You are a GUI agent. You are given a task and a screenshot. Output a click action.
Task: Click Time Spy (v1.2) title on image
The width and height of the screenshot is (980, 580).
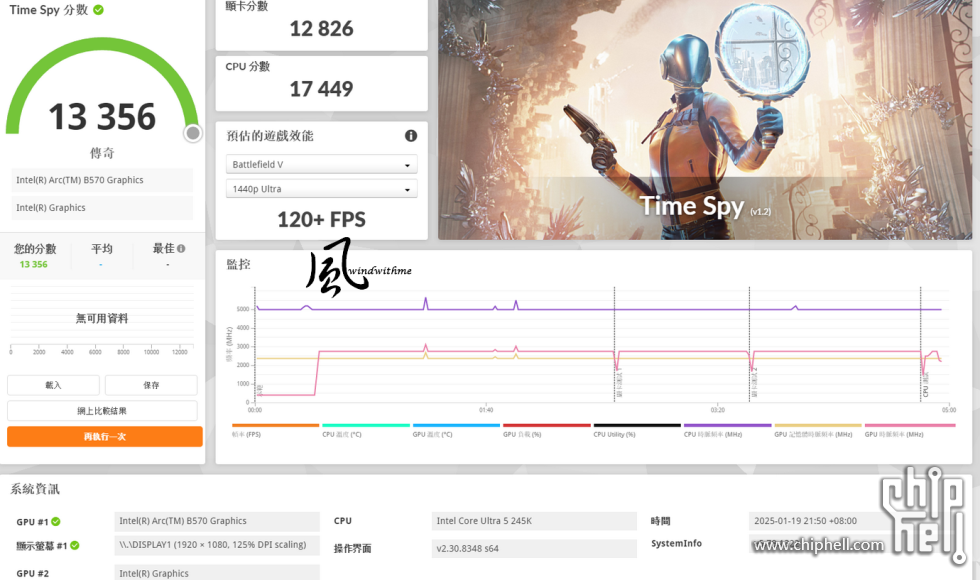pyautogui.click(x=706, y=207)
